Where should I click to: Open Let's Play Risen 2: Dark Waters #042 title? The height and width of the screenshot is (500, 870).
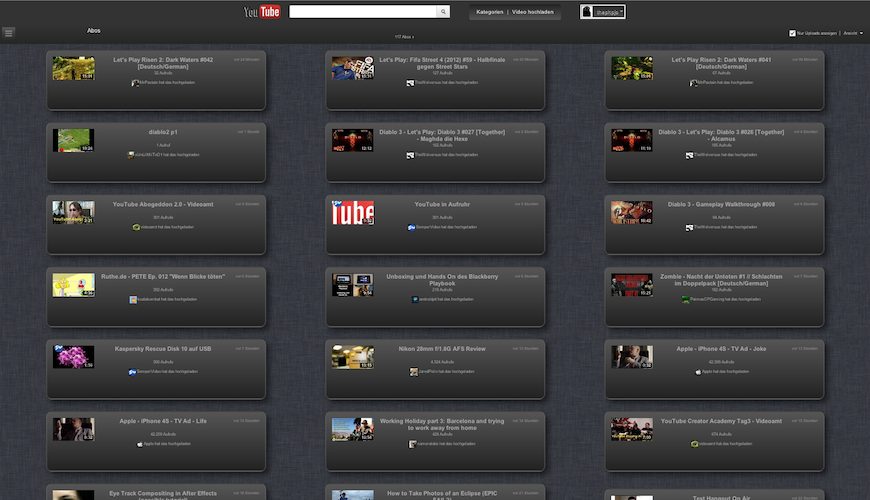(163, 63)
